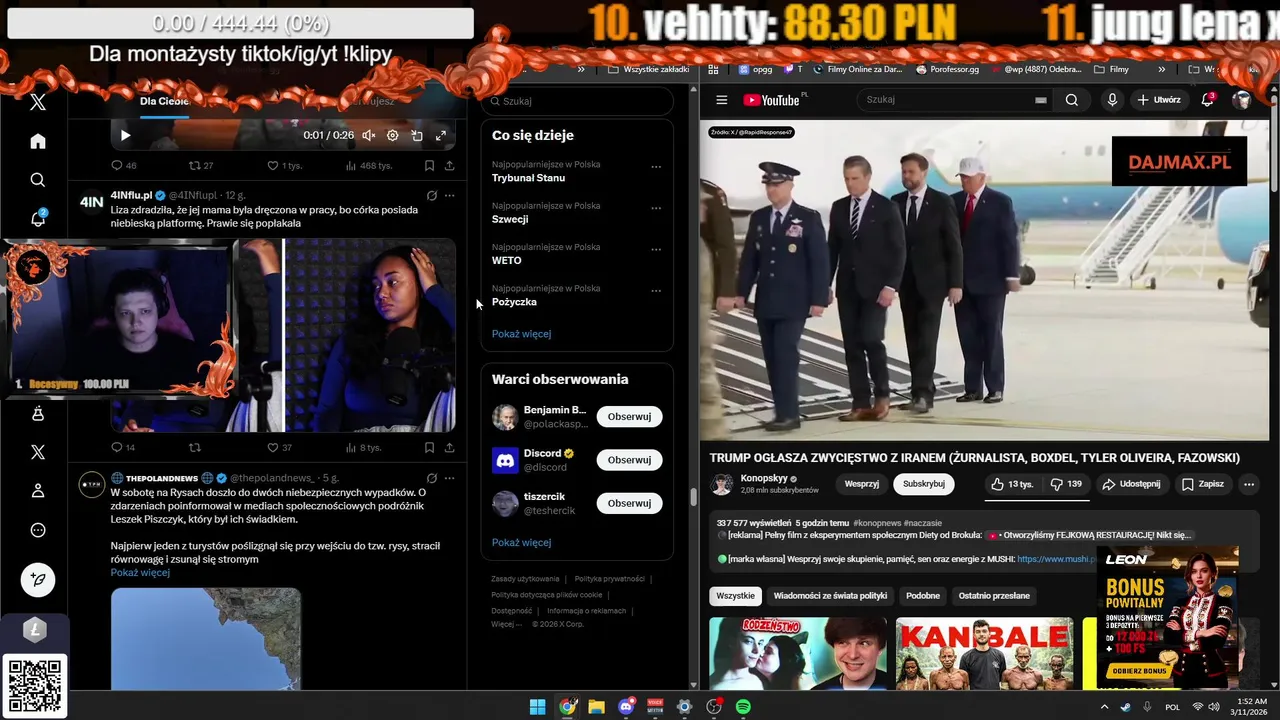
Task: Select Wiadomości ze świata polityki chip
Action: (830, 596)
